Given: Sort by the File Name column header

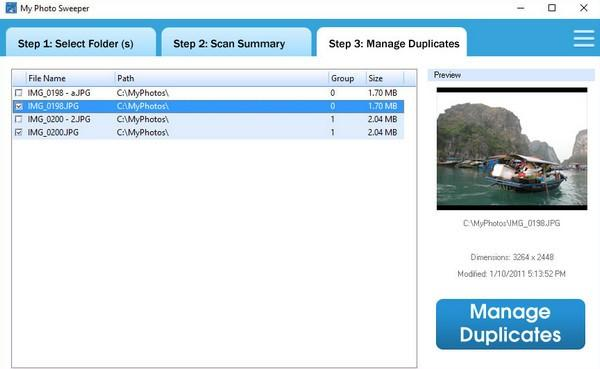Looking at the screenshot, I should pos(70,78).
